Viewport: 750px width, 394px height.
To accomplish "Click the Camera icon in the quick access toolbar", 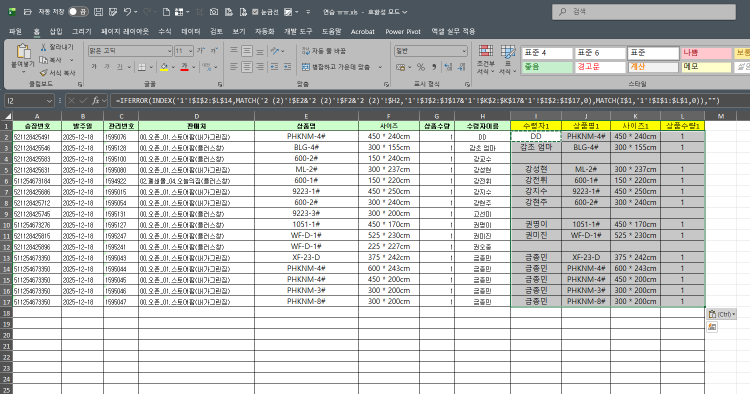I will [214, 12].
